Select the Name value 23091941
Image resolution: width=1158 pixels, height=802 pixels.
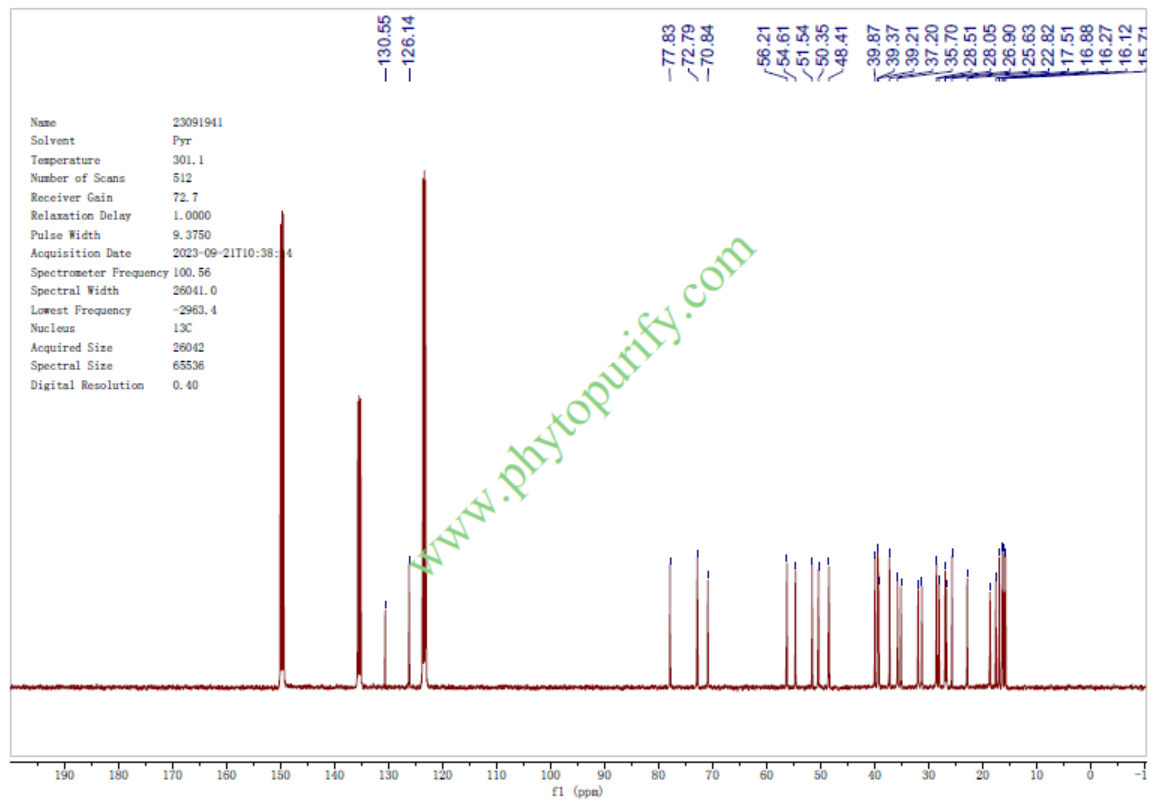[197, 122]
